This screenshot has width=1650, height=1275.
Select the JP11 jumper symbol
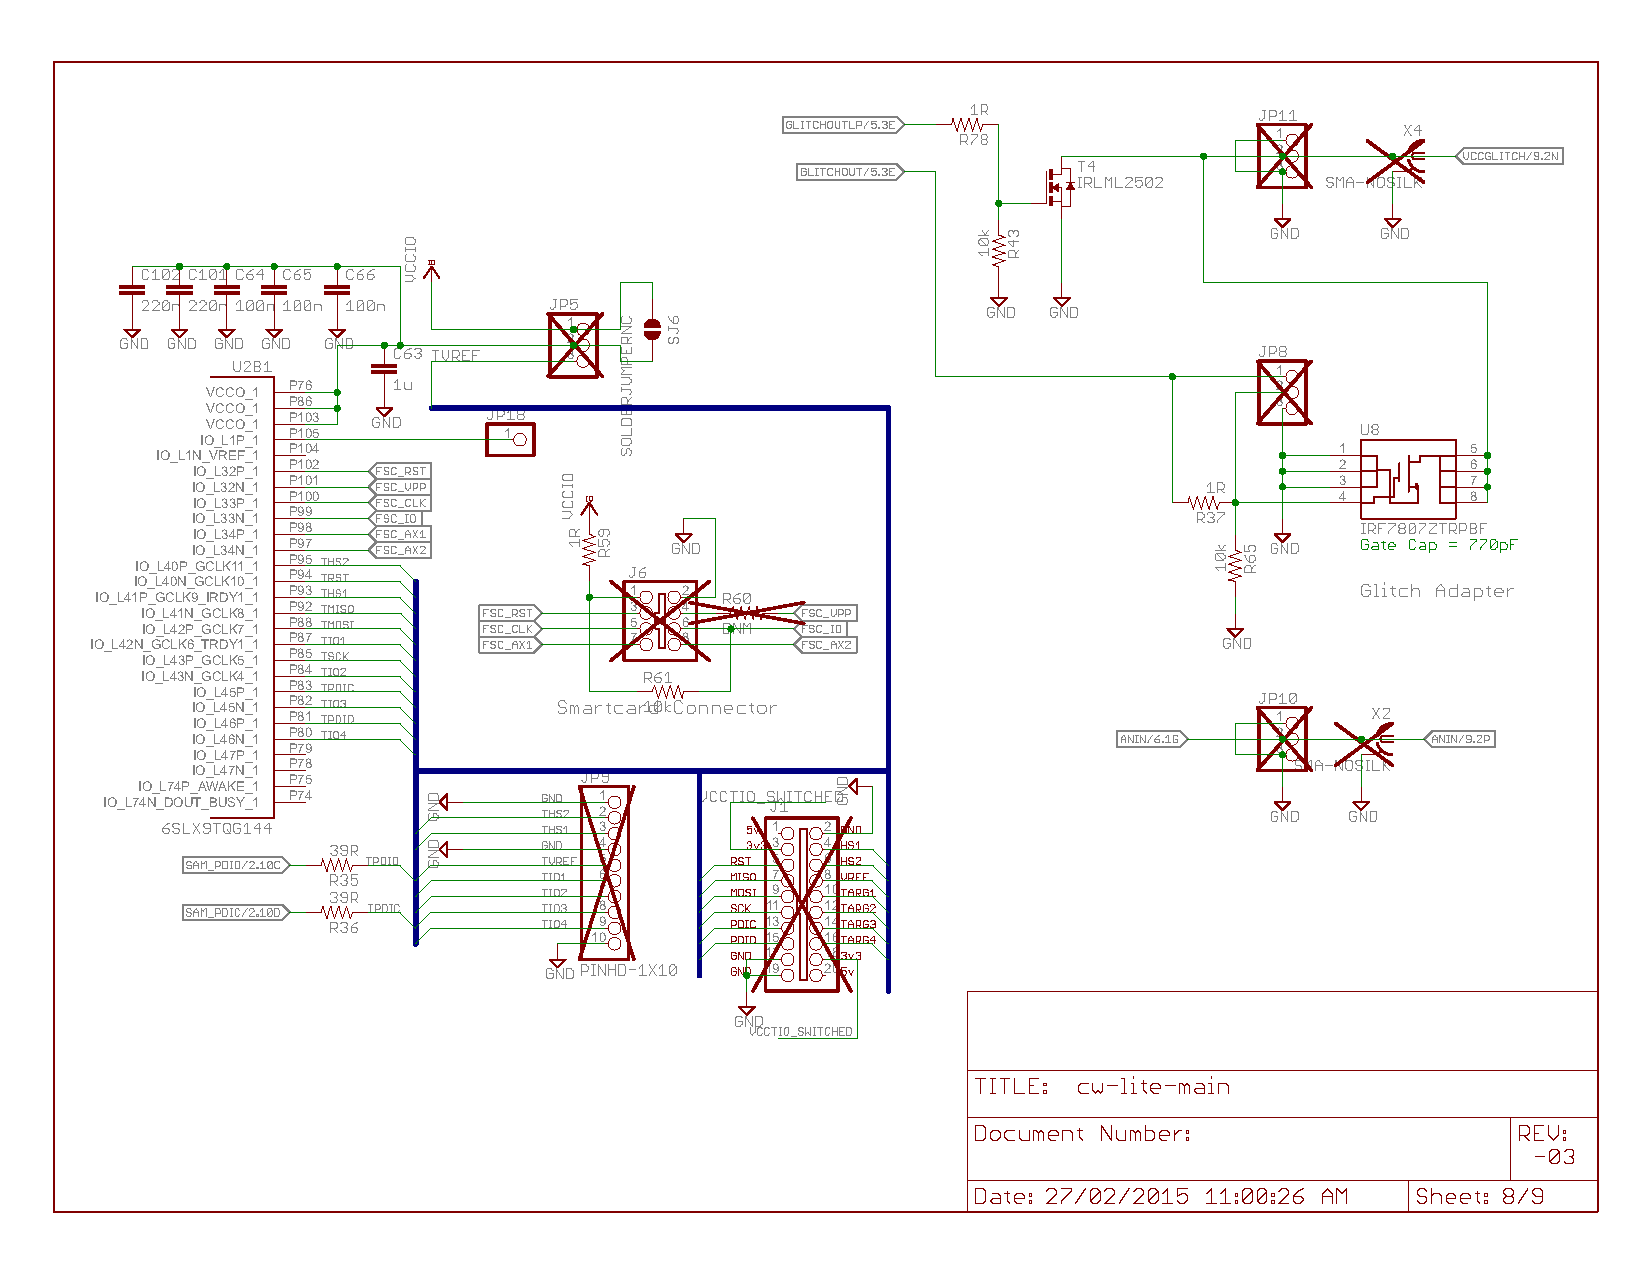click(x=1283, y=156)
